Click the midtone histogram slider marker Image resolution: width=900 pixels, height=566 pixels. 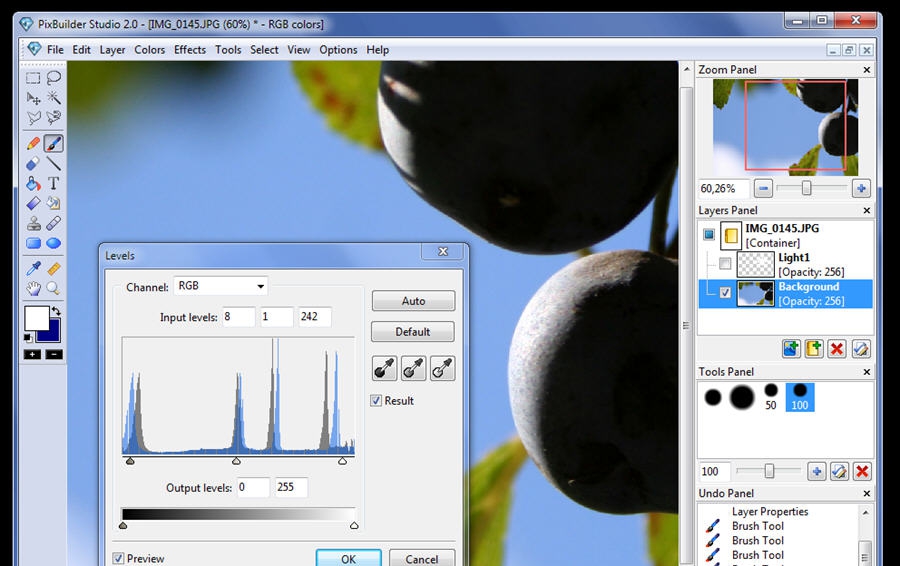[236, 461]
